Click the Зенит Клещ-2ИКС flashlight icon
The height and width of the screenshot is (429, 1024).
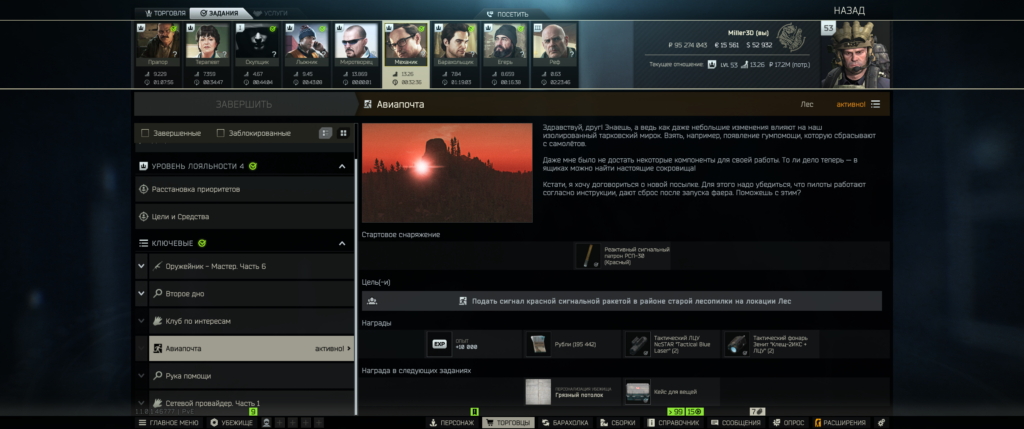point(737,344)
